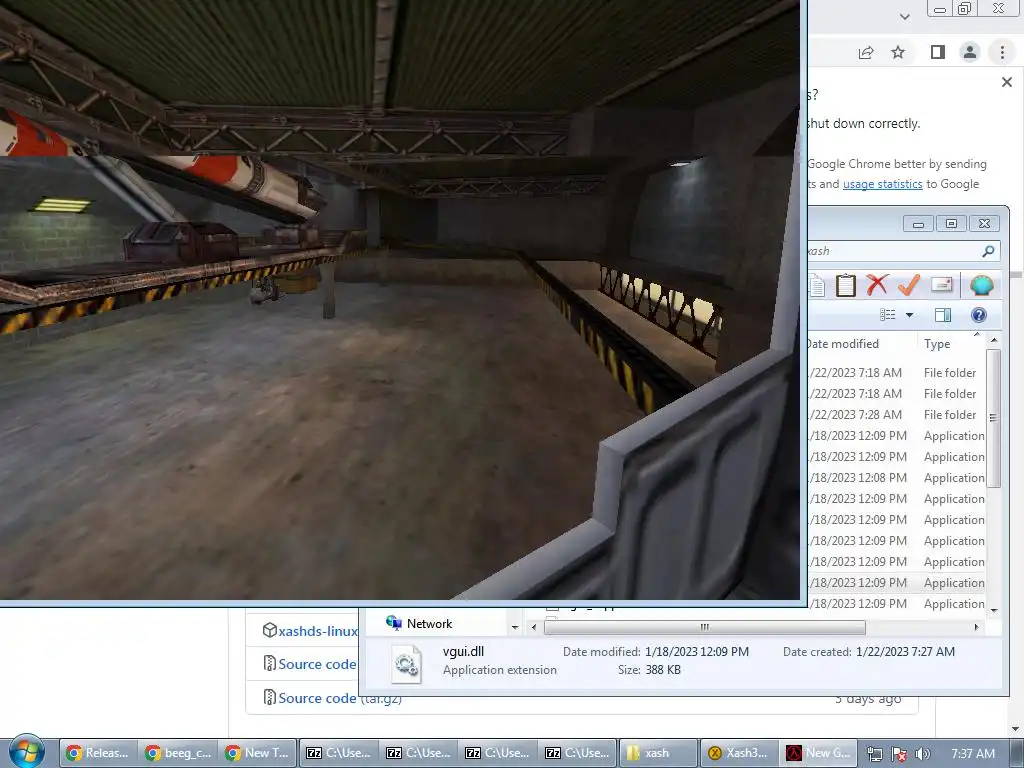Click the Windows Start orb
Screen dimensions: 1024x768
26,751
